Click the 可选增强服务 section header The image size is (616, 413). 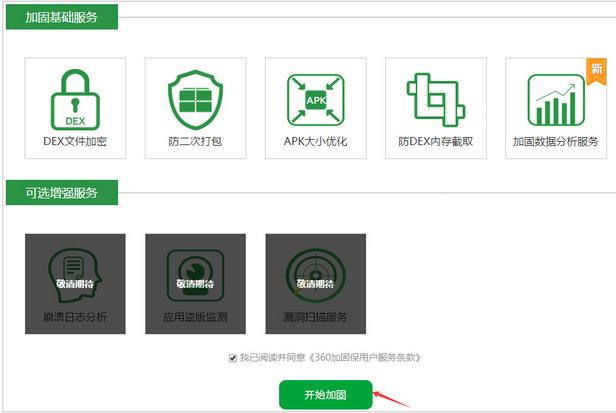pyautogui.click(x=62, y=193)
